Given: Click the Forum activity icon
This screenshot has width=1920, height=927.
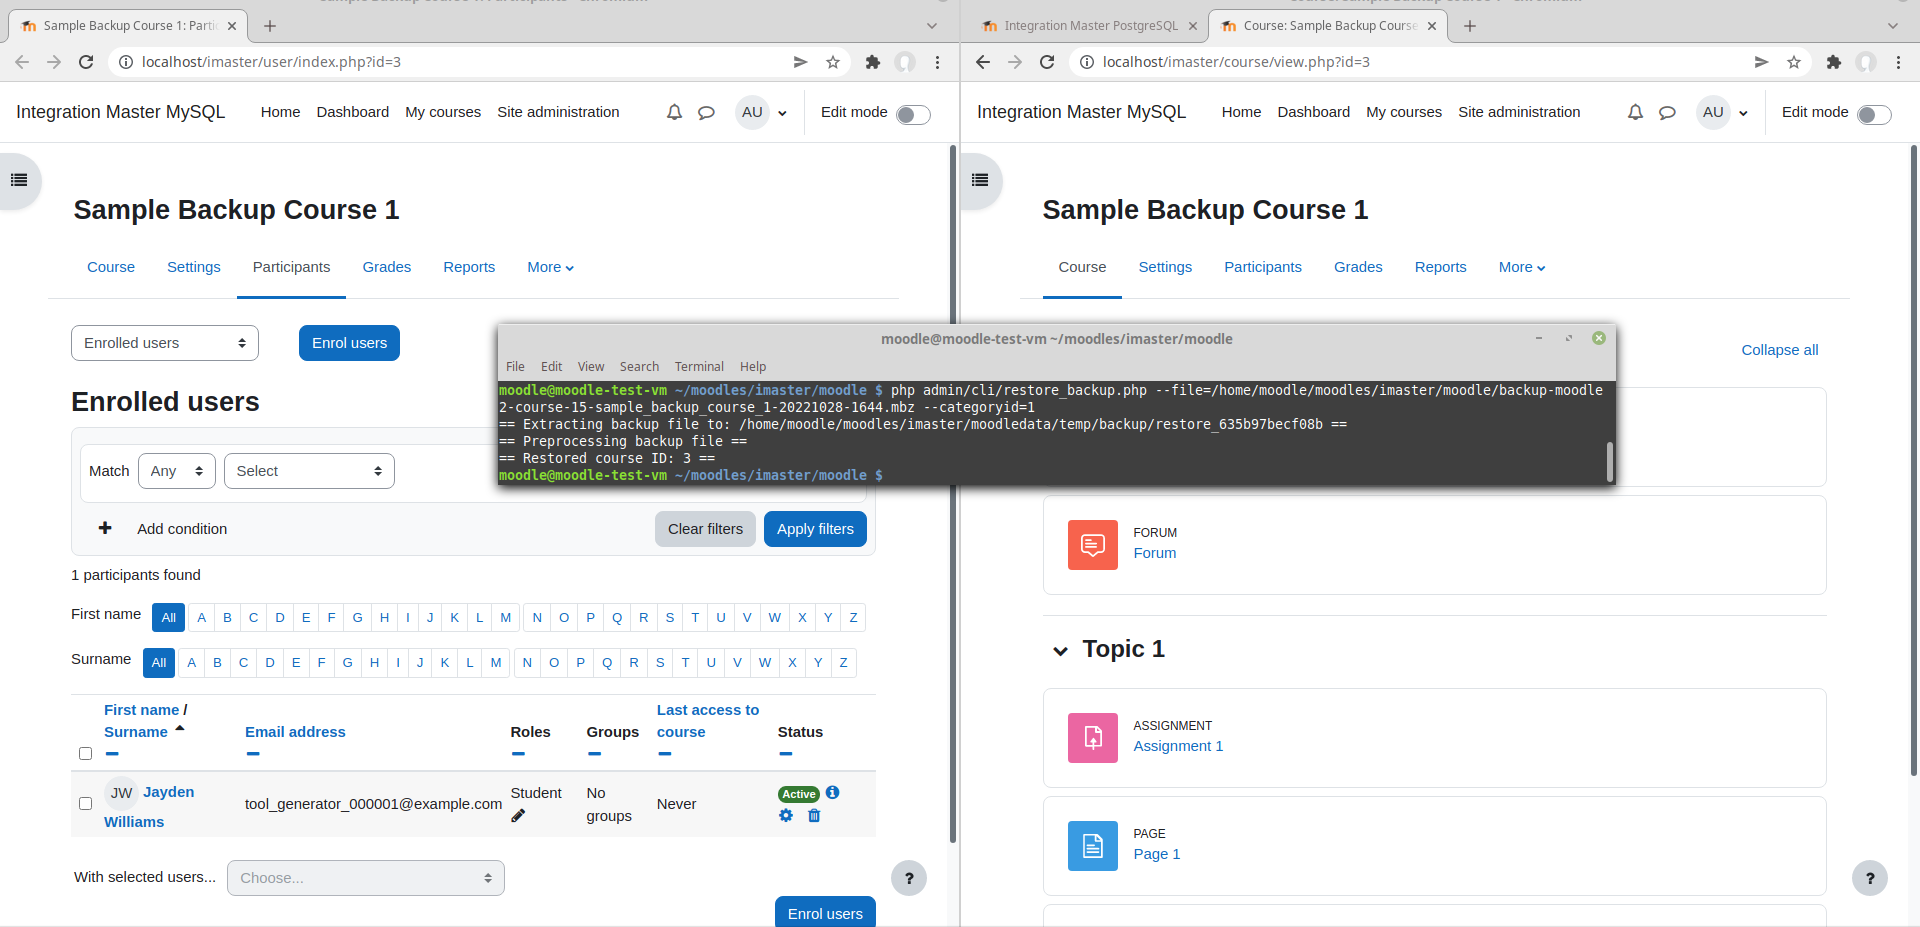Looking at the screenshot, I should coord(1093,545).
